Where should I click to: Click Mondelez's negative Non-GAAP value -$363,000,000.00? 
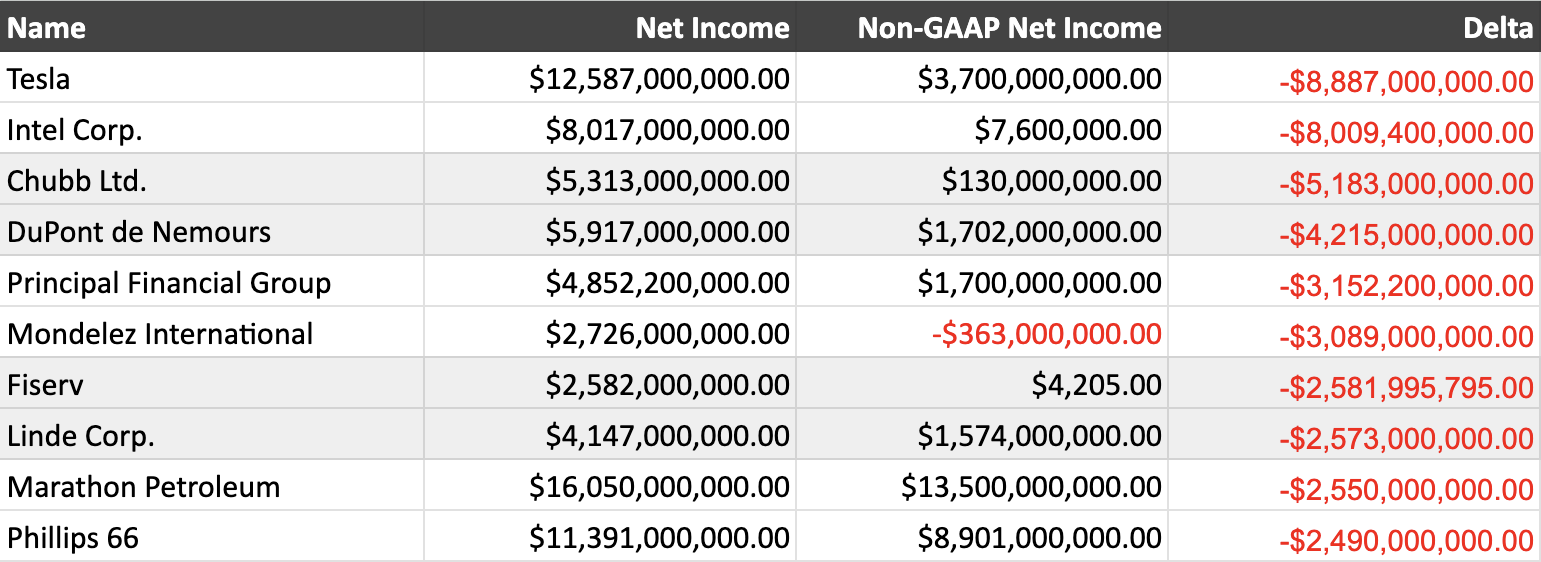coord(1045,334)
